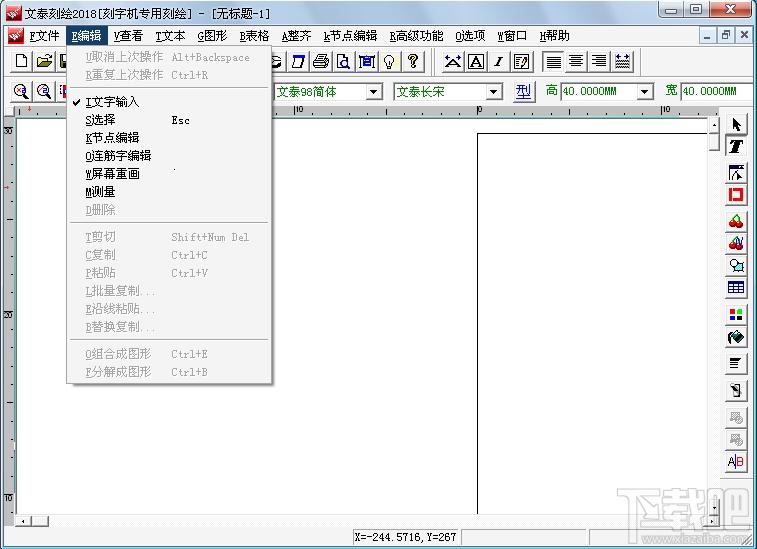Viewport: 757px width, 549px height.
Task: Choose 屏幕重画 from the edit menu
Action: [169, 174]
